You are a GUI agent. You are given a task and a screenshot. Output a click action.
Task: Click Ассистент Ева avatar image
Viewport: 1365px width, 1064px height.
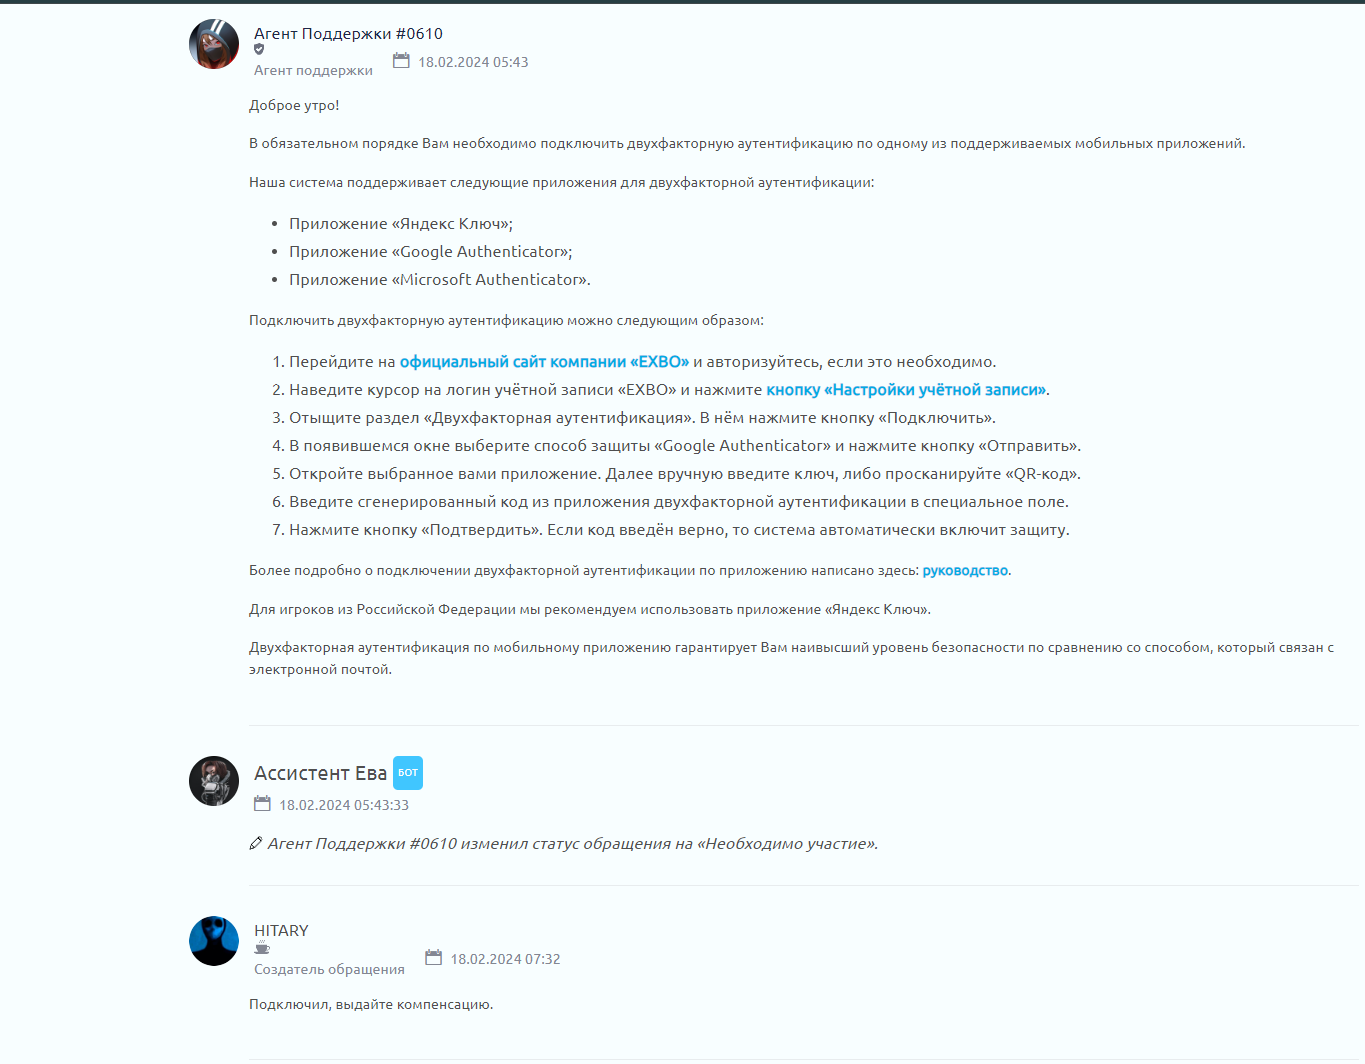point(214,781)
